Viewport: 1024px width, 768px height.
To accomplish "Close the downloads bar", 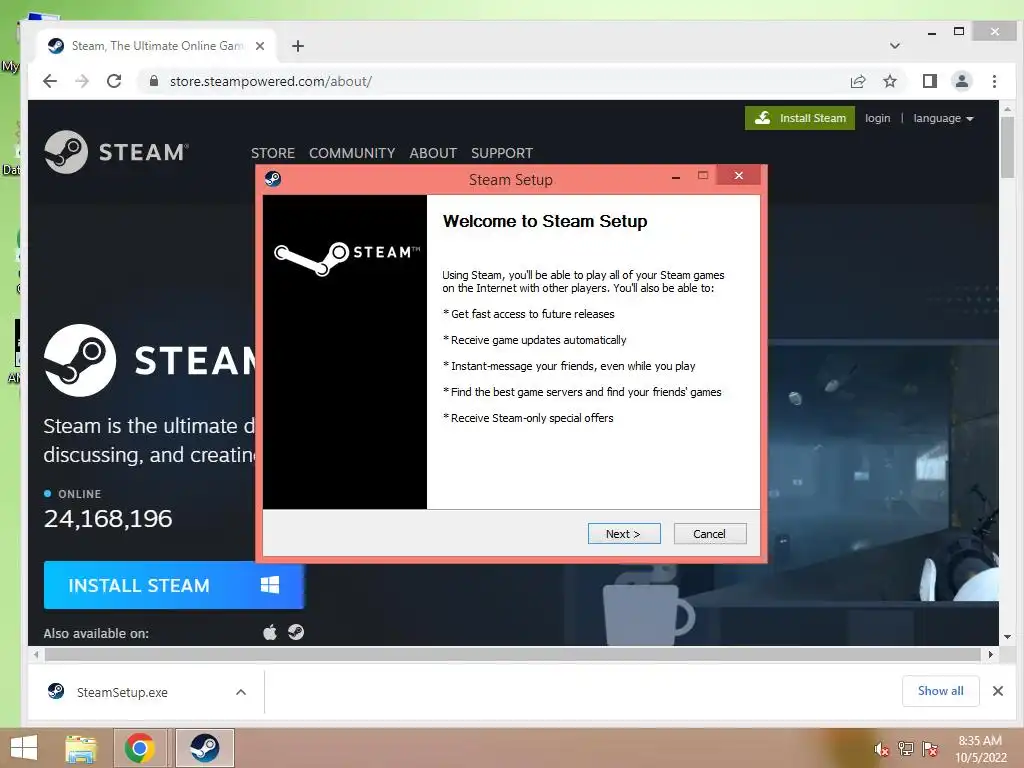I will pyautogui.click(x=997, y=691).
